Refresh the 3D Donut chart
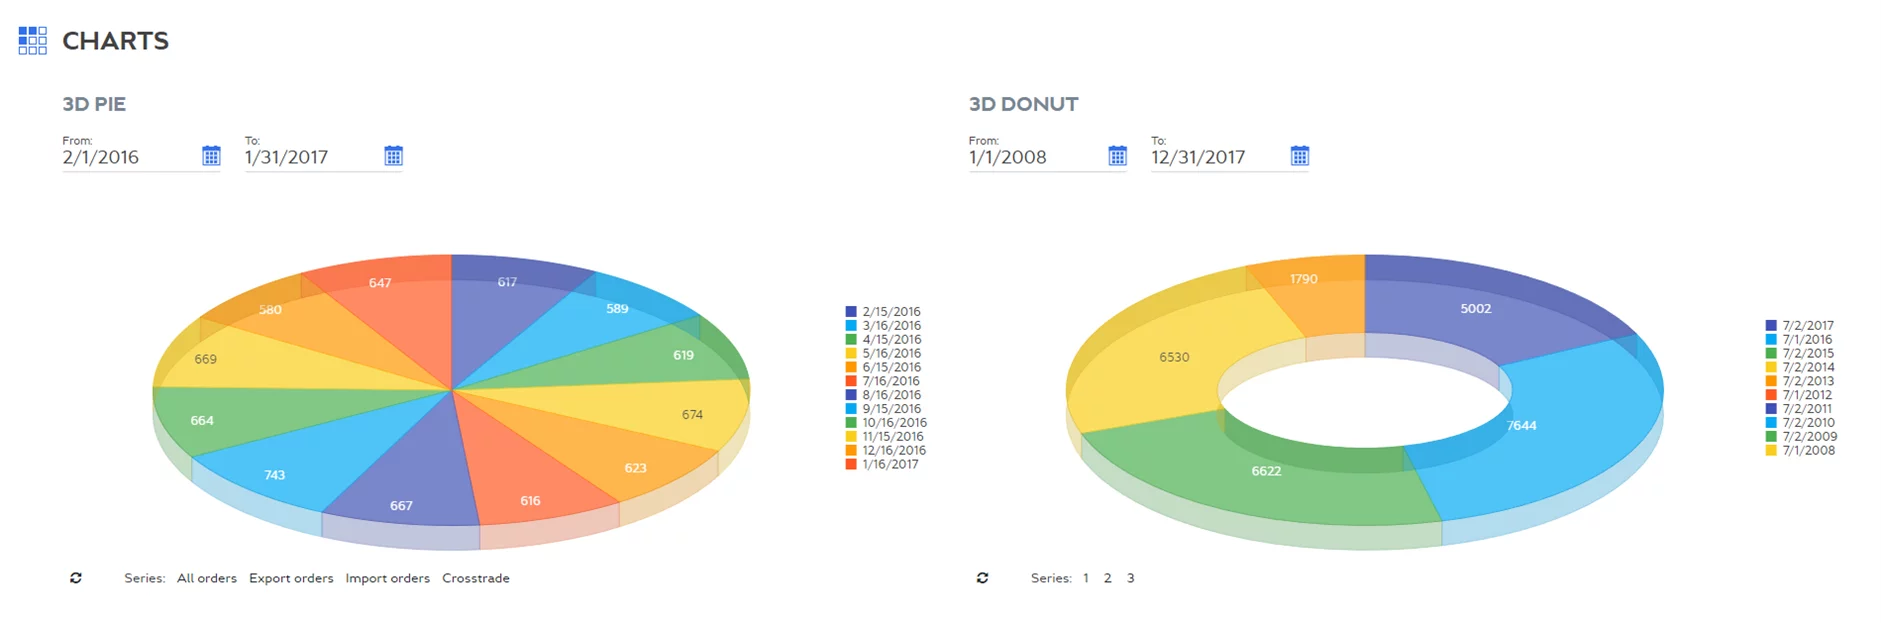Image resolution: width=1881 pixels, height=623 pixels. 982,578
